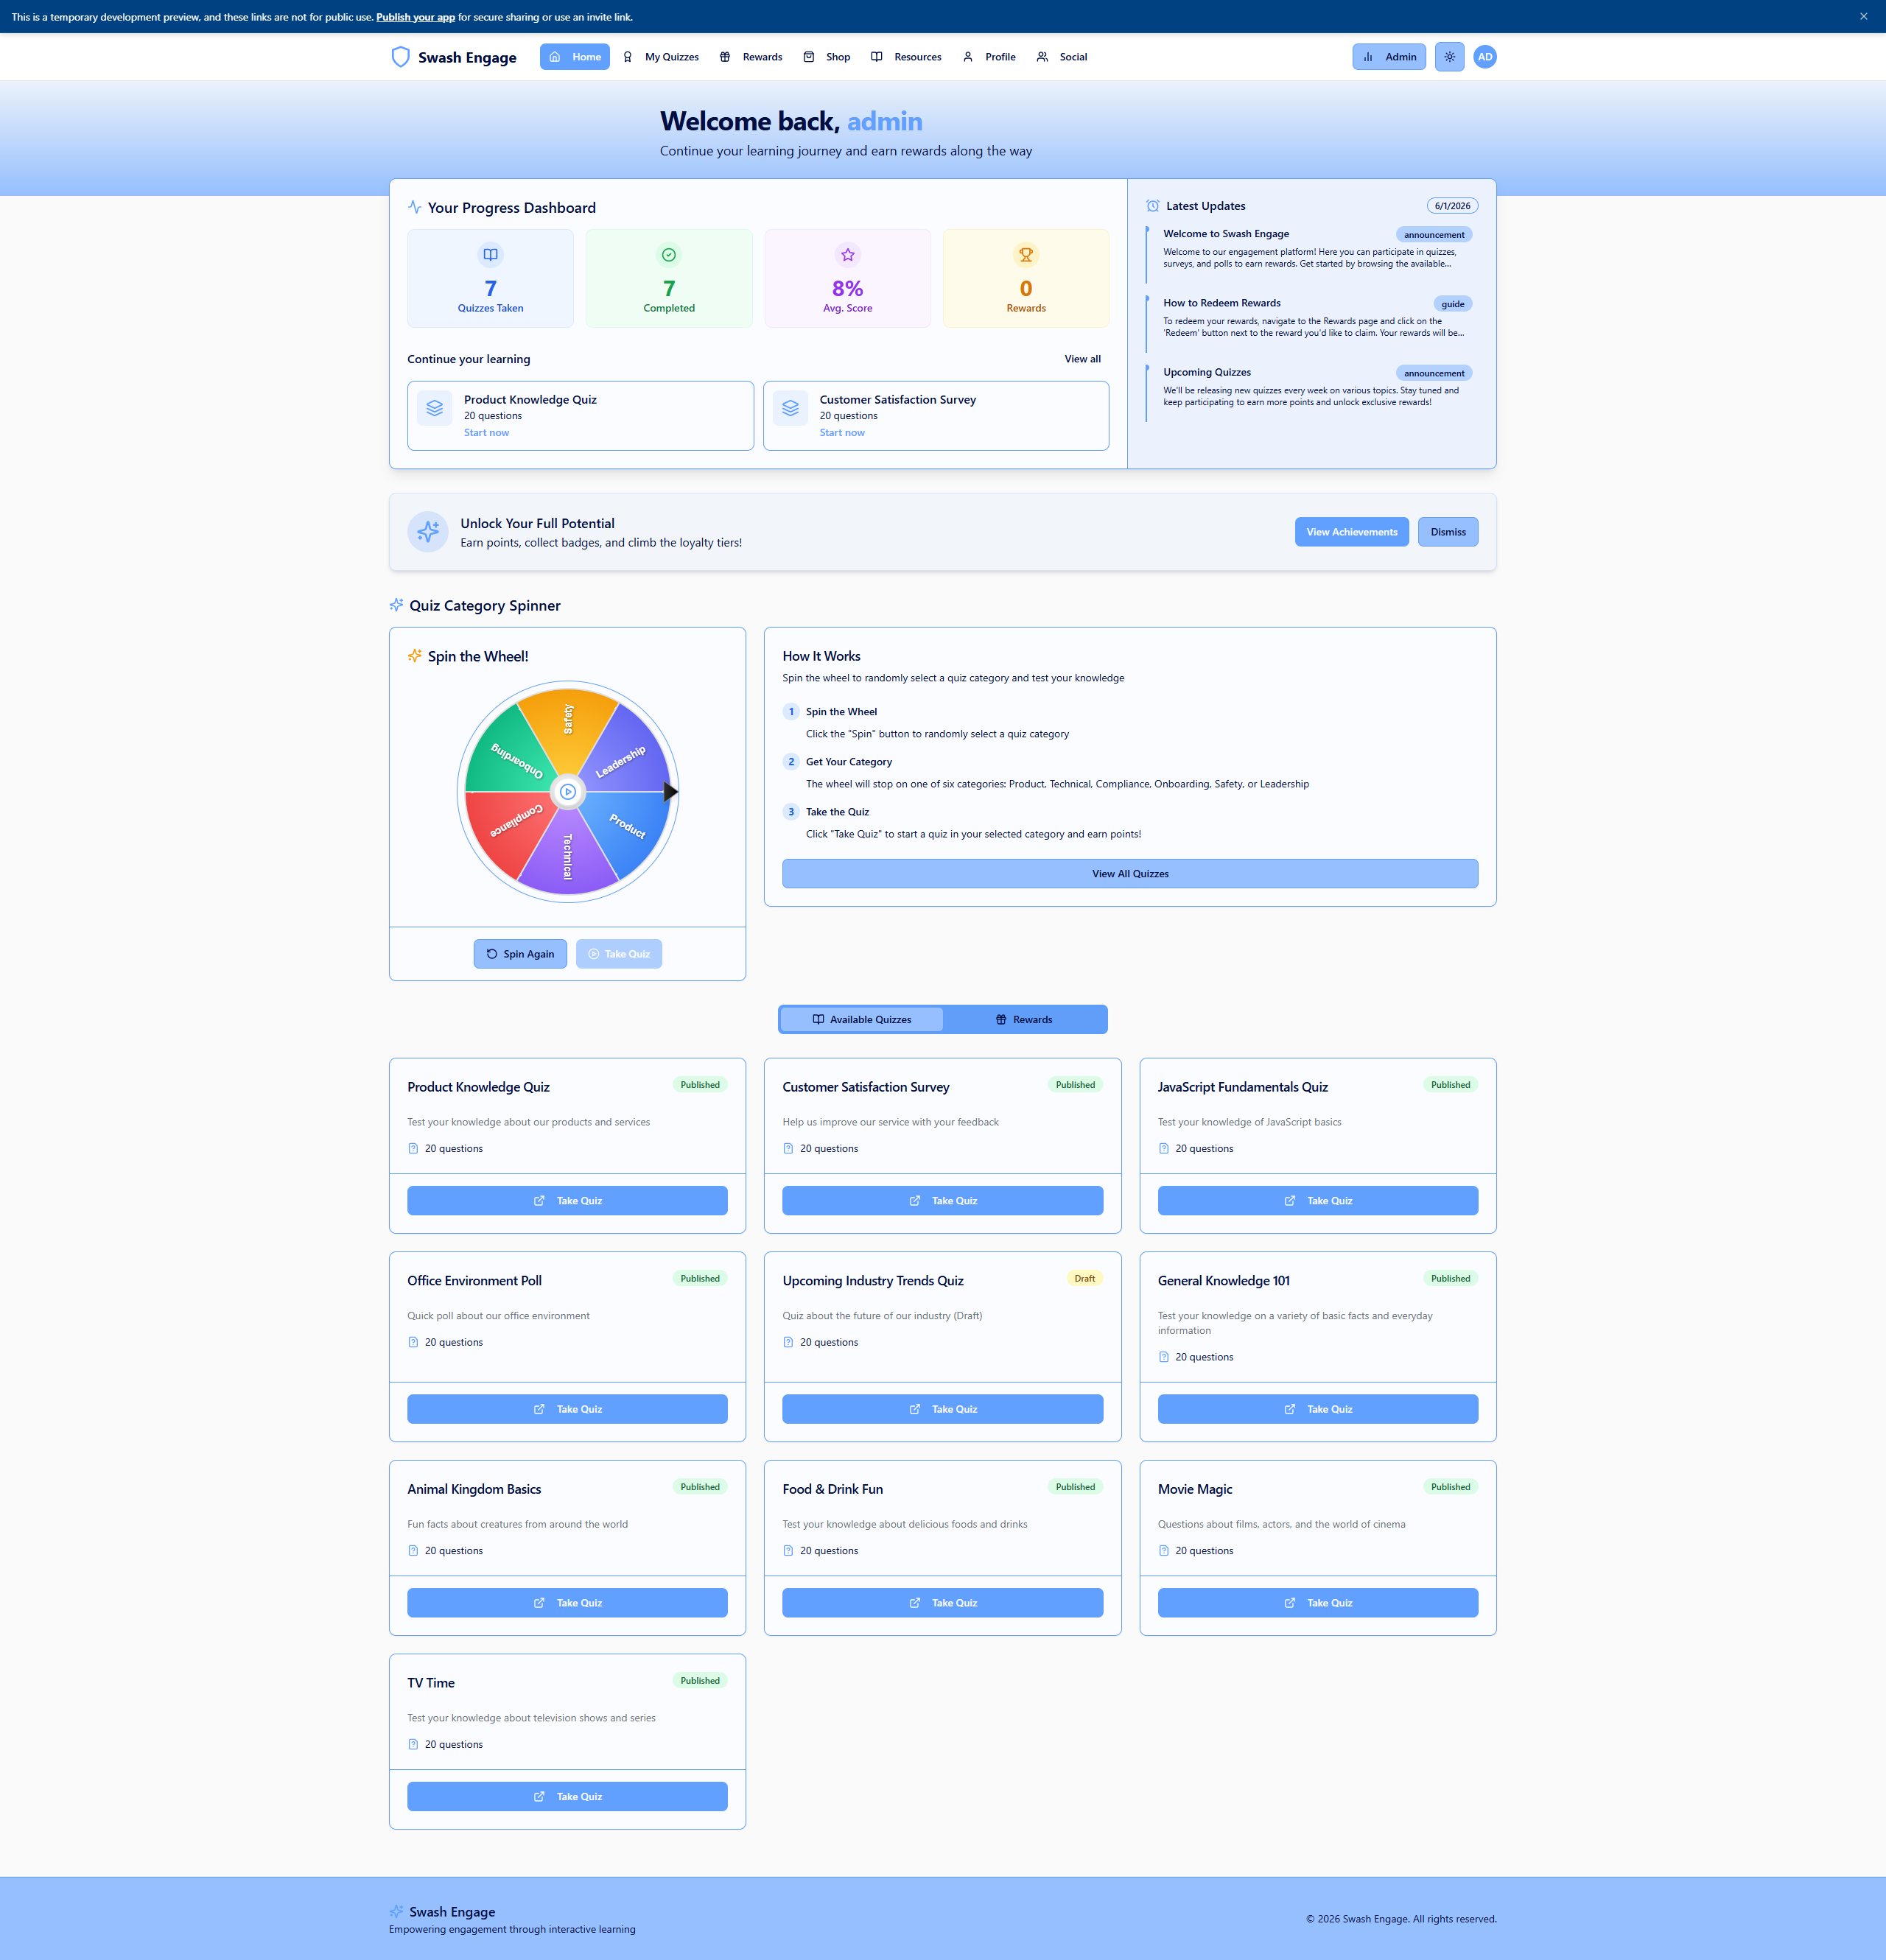
Task: Close the development preview banner
Action: pos(1864,16)
